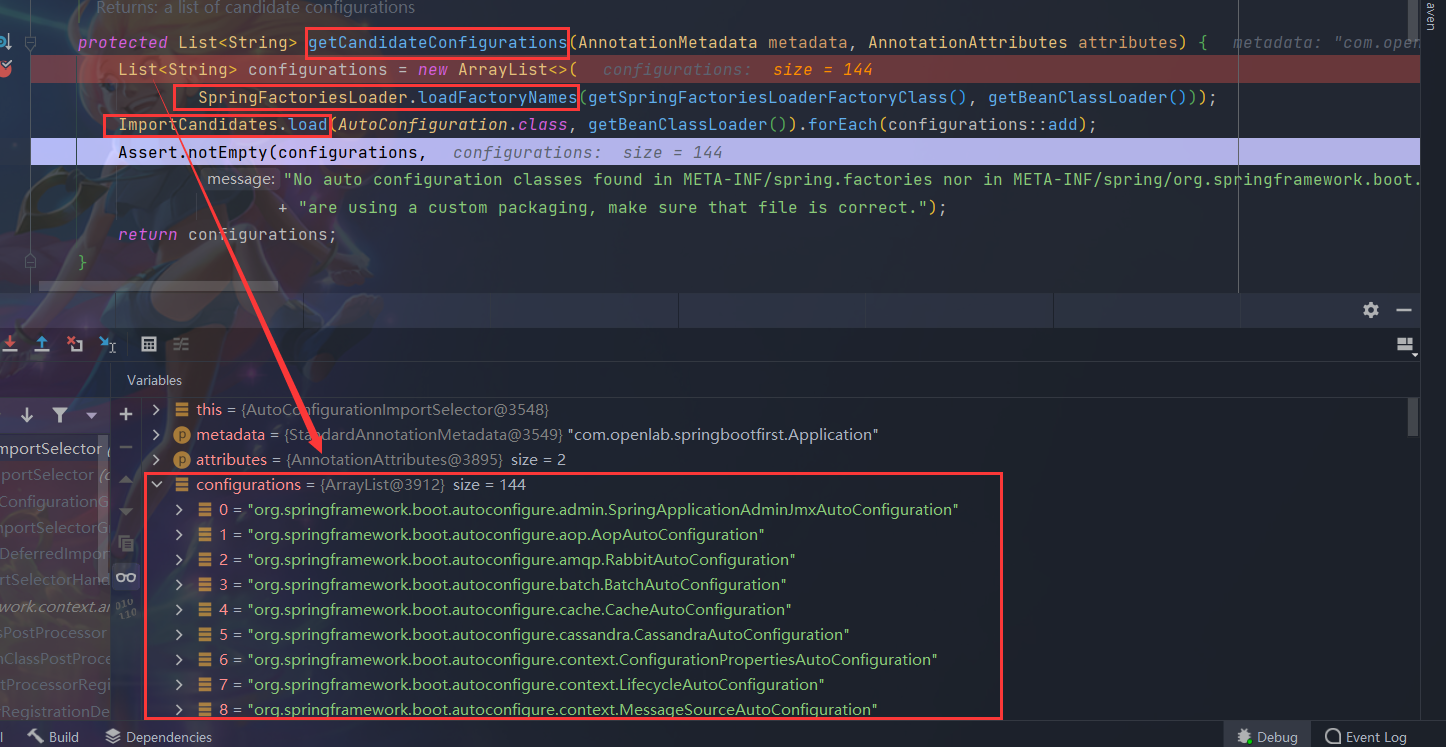Expand element 5 CassandraAutoConfiguration
Image resolution: width=1446 pixels, height=747 pixels.
pyautogui.click(x=179, y=635)
